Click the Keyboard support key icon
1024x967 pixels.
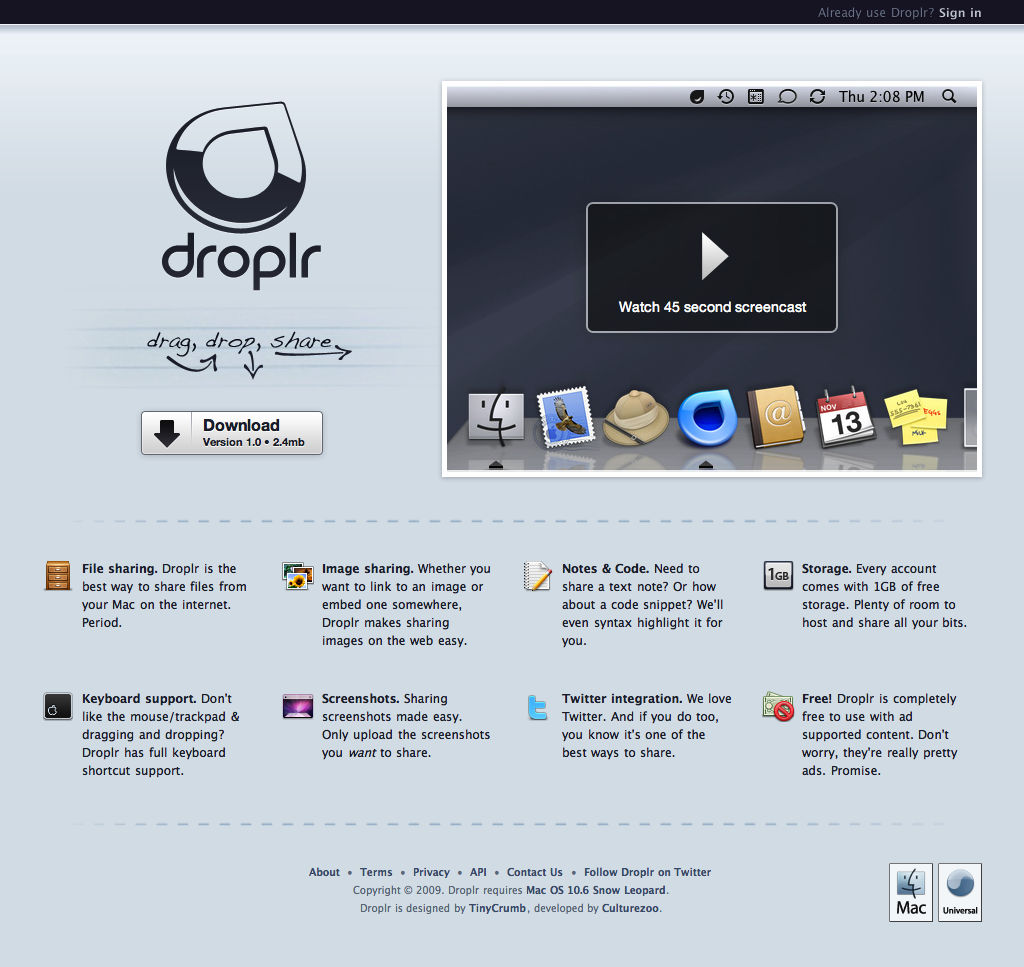tap(57, 706)
